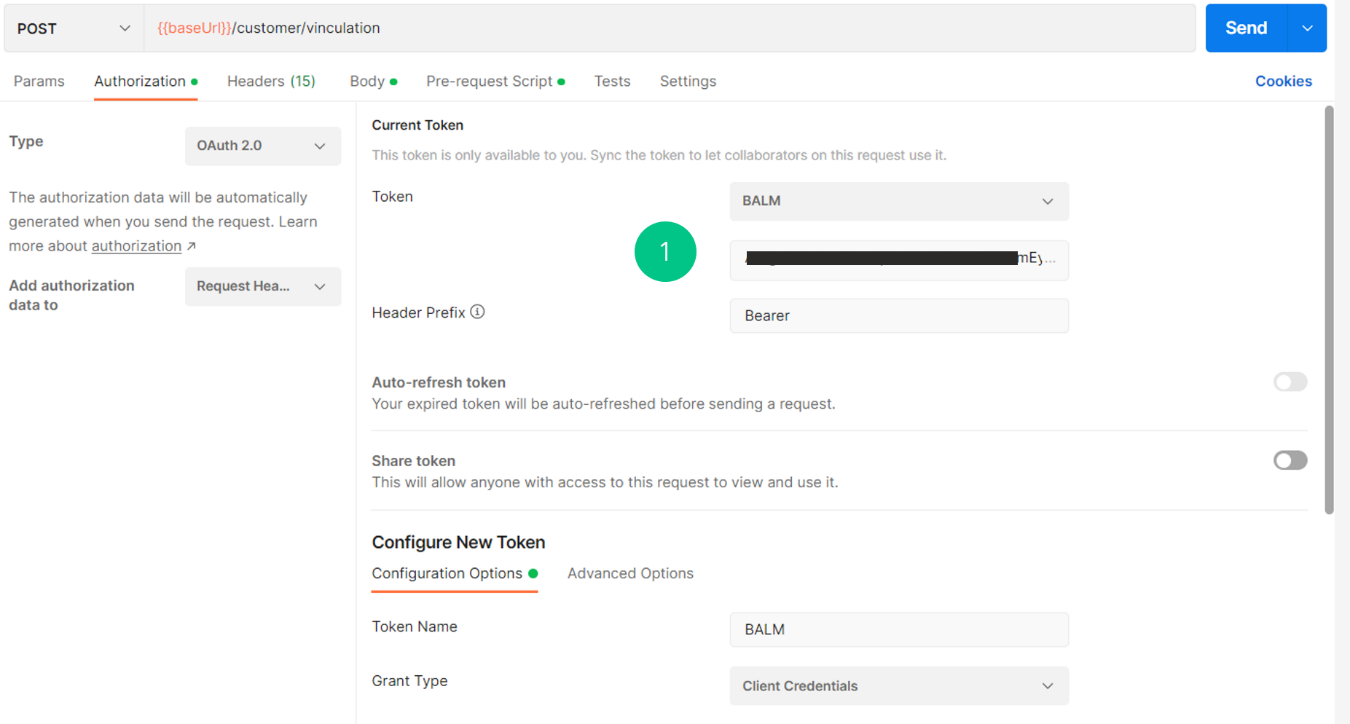Click the Token Name input field

click(x=898, y=630)
